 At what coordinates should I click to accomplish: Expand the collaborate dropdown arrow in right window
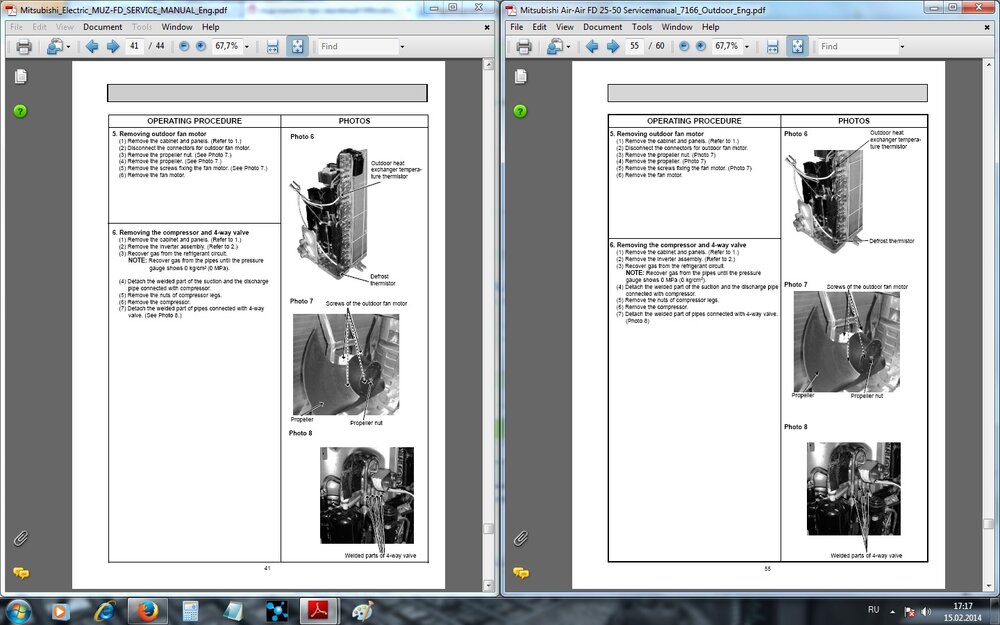pyautogui.click(x=569, y=47)
